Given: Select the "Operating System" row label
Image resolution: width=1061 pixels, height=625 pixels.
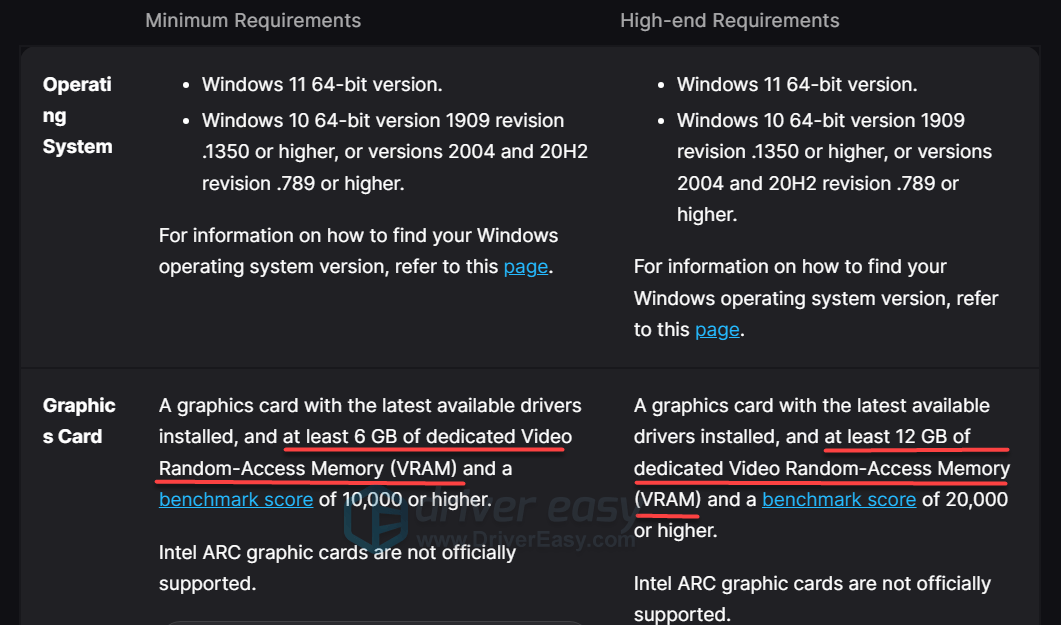Looking at the screenshot, I should pyautogui.click(x=77, y=115).
